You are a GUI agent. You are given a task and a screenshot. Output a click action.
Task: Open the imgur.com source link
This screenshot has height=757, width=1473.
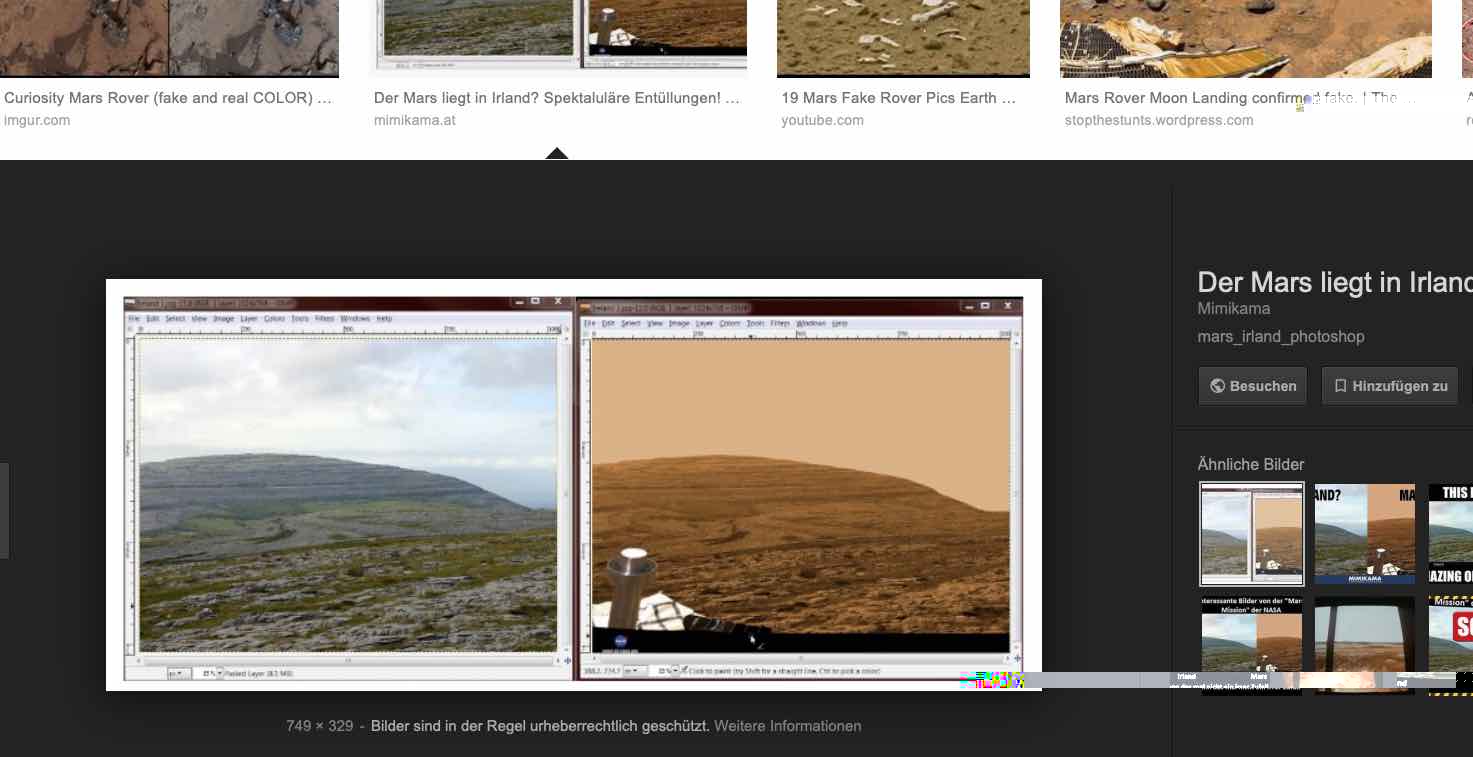37,120
